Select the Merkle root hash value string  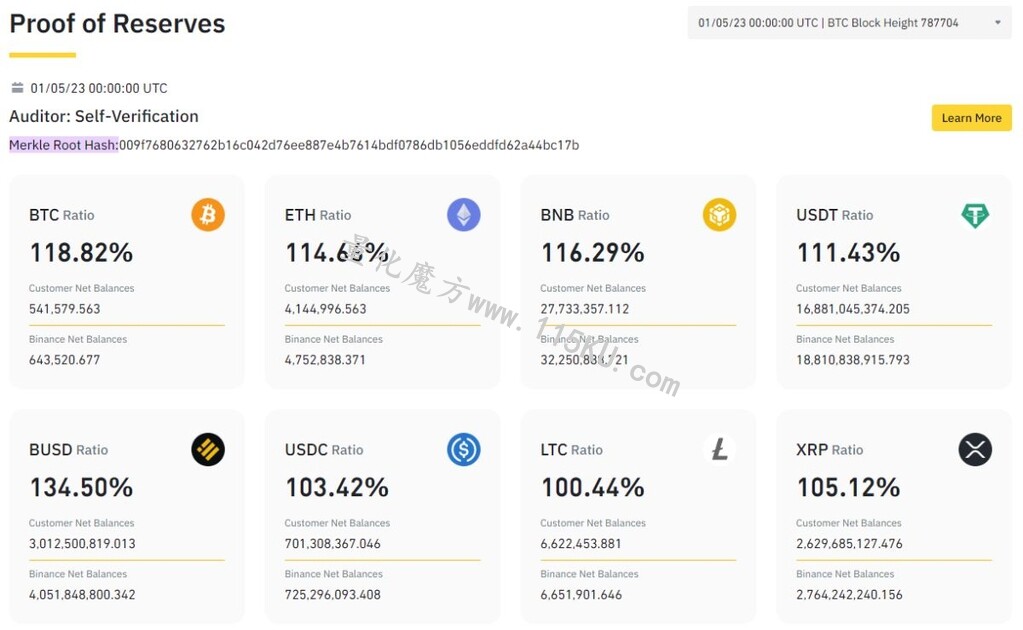(349, 145)
